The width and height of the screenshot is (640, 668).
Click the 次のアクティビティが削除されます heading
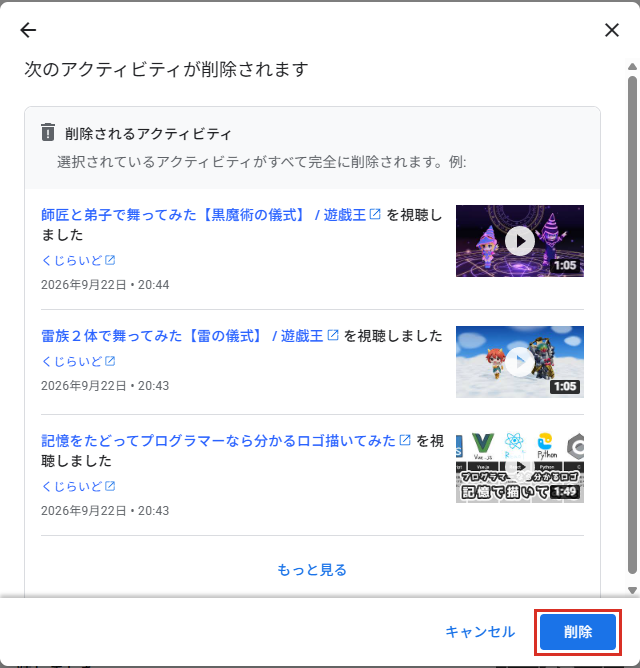166,69
